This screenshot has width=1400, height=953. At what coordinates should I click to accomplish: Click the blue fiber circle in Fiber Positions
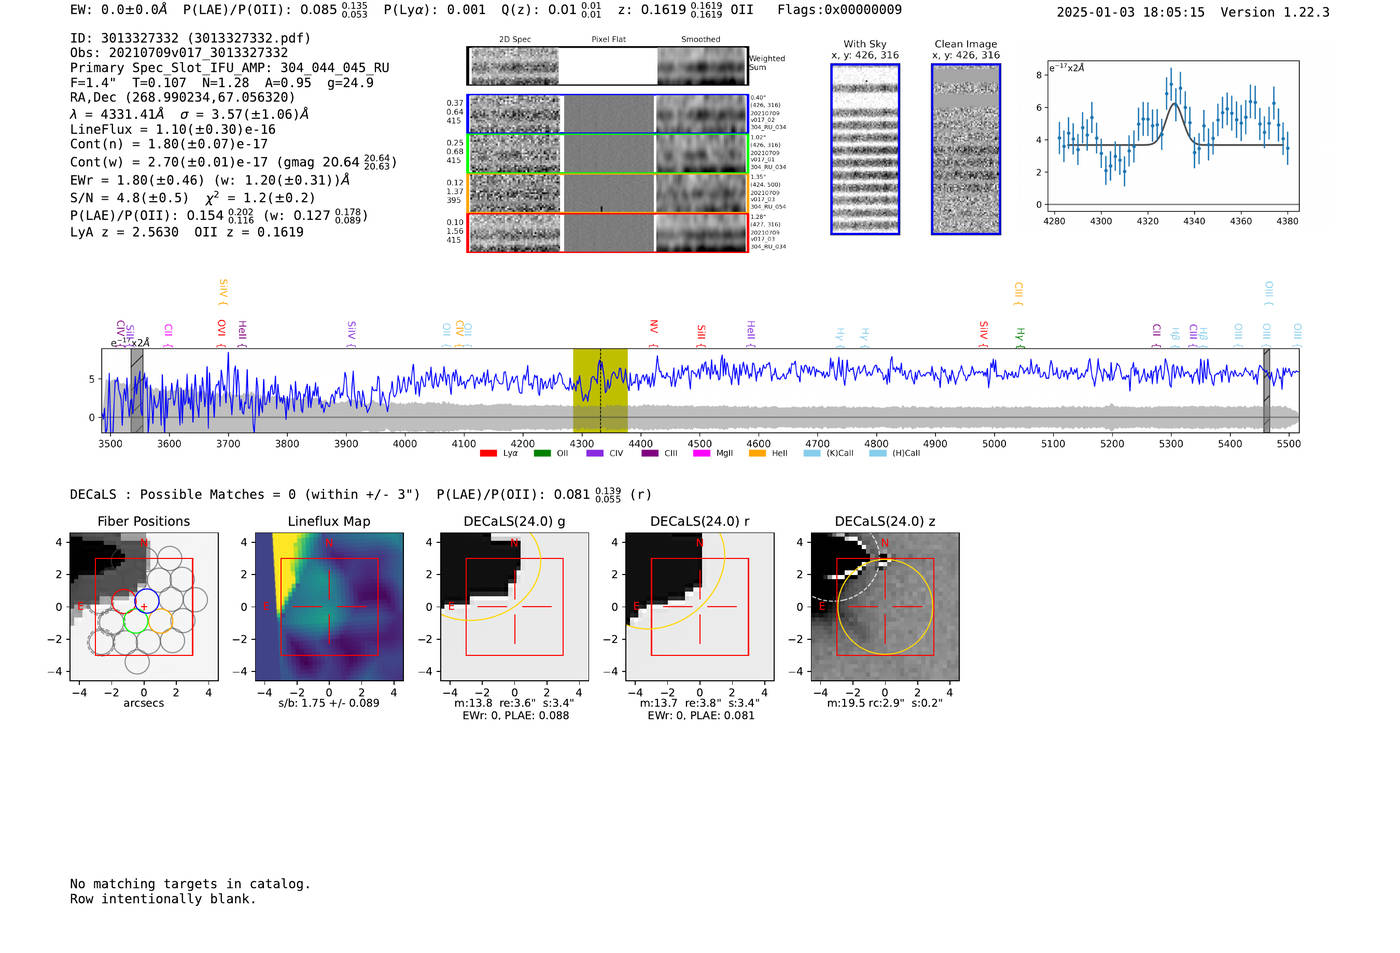pos(147,601)
